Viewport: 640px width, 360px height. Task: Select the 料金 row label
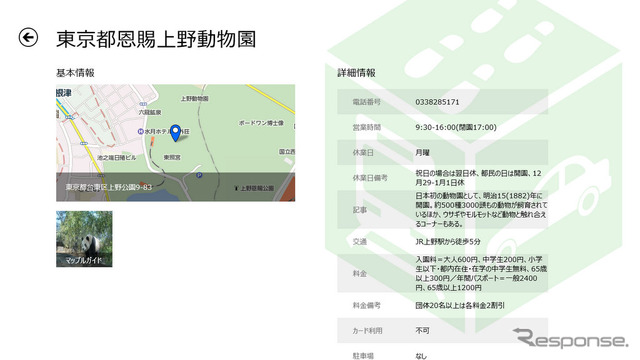coord(360,273)
